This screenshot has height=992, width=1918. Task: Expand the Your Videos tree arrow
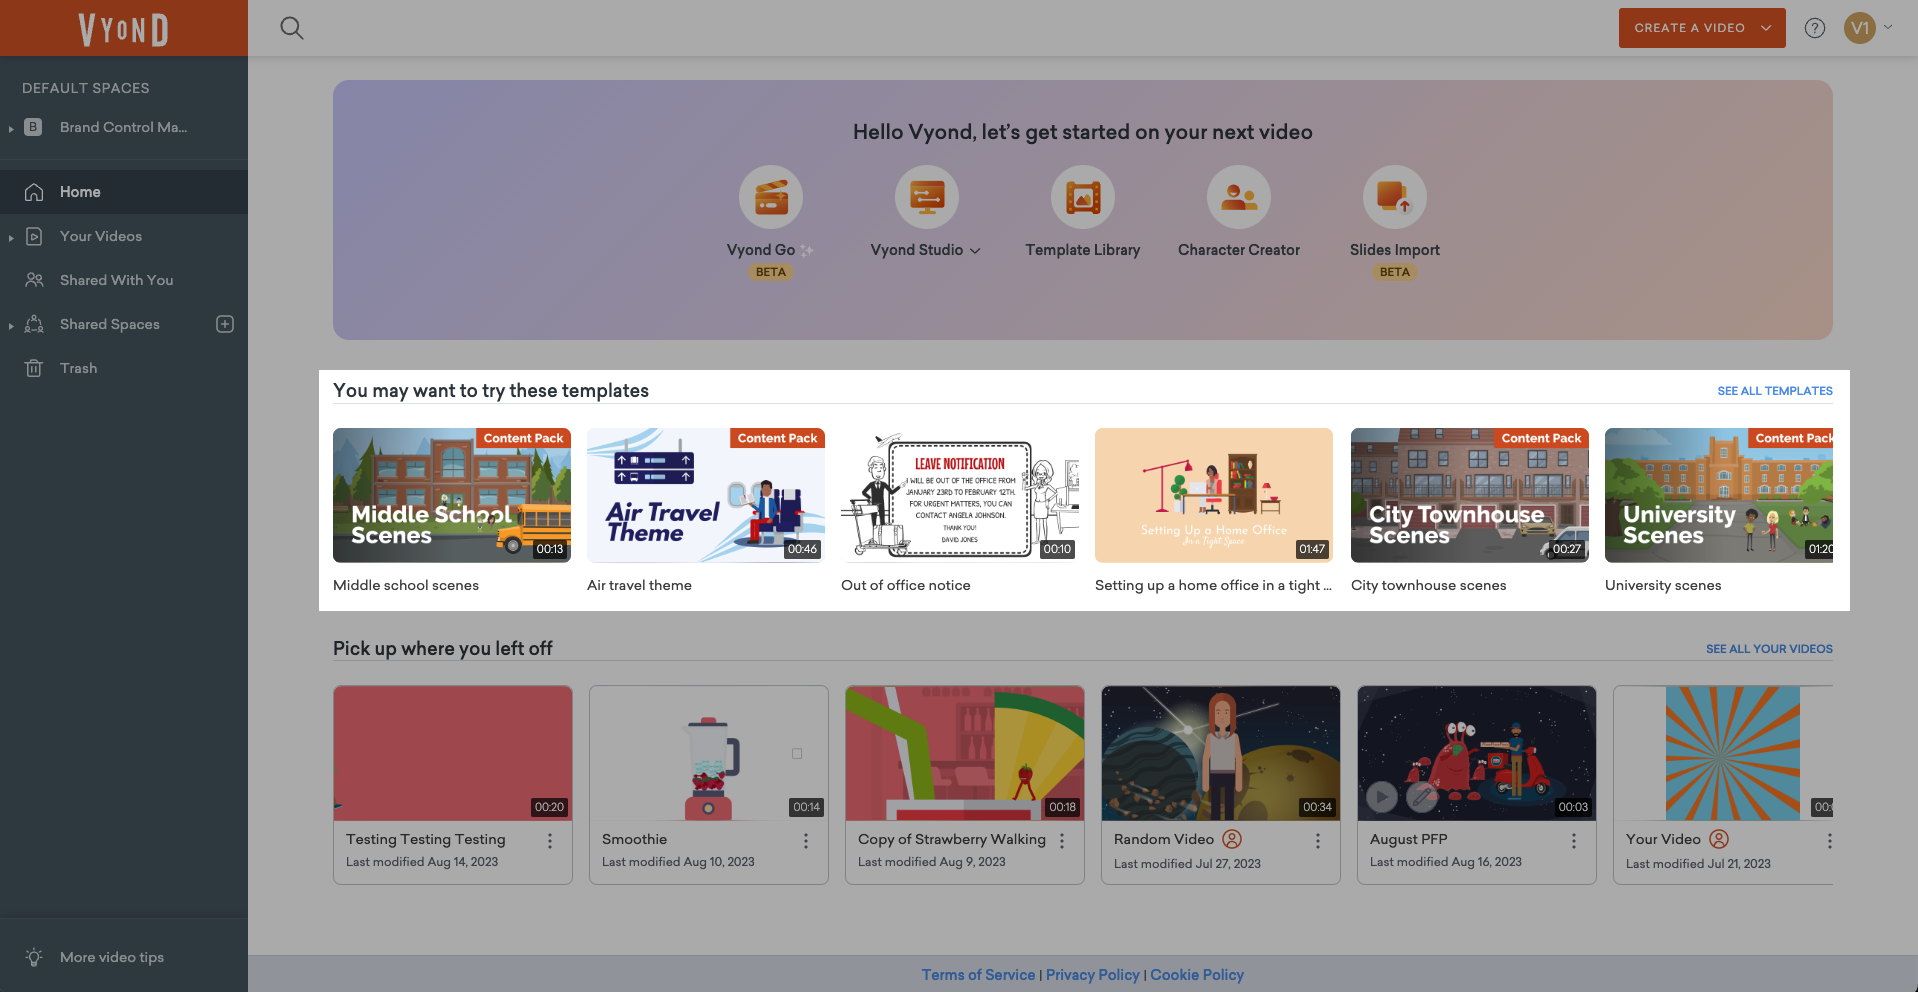11,237
